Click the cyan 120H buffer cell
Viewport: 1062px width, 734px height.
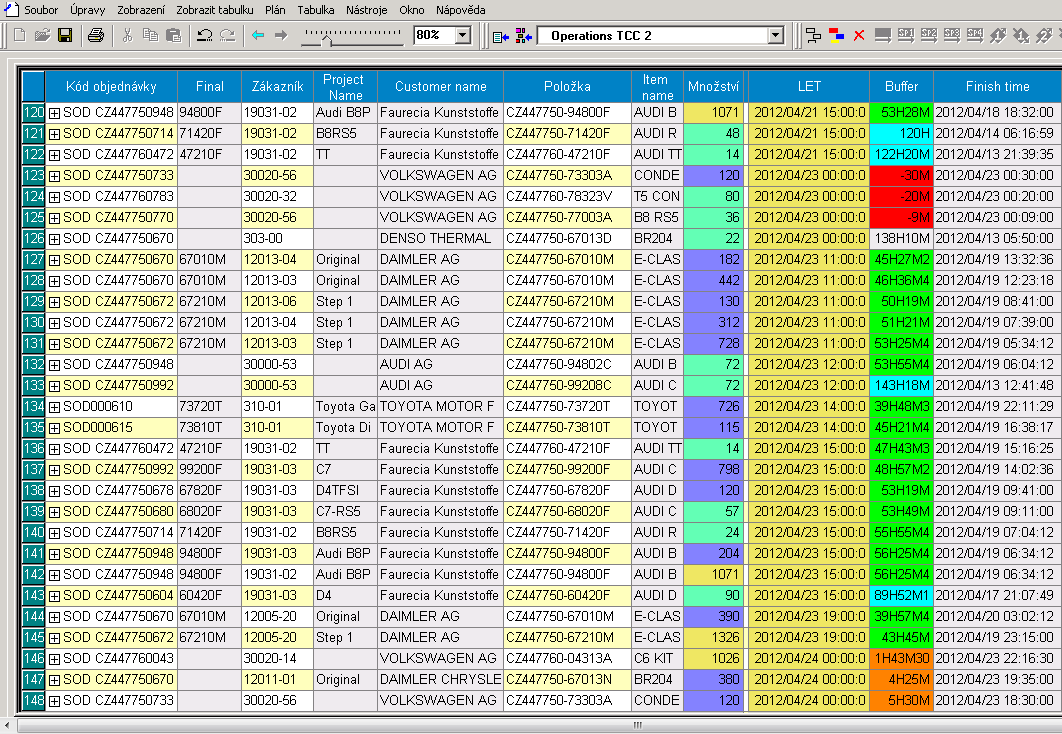(901, 133)
